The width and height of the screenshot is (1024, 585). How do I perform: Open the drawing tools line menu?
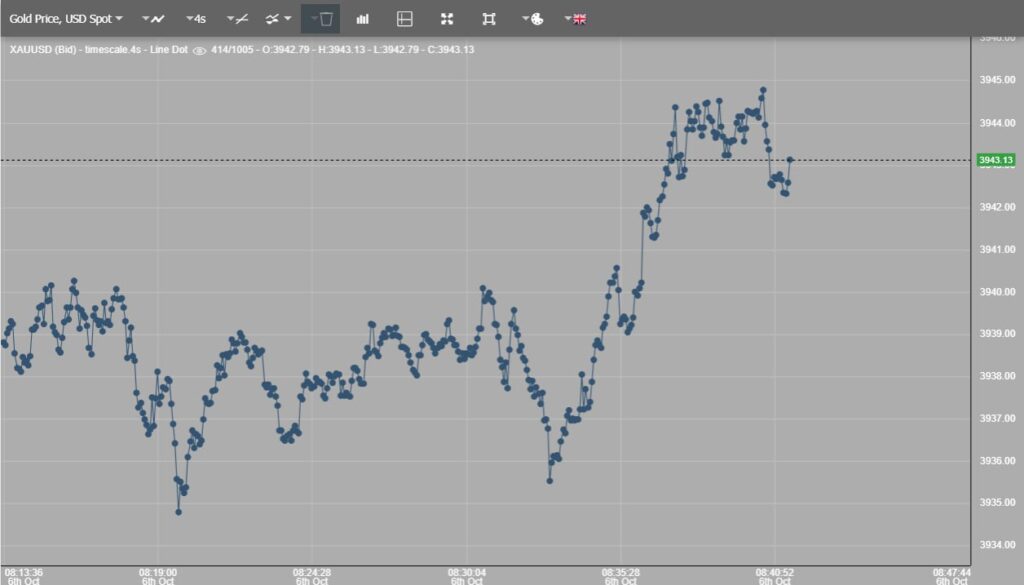(238, 18)
